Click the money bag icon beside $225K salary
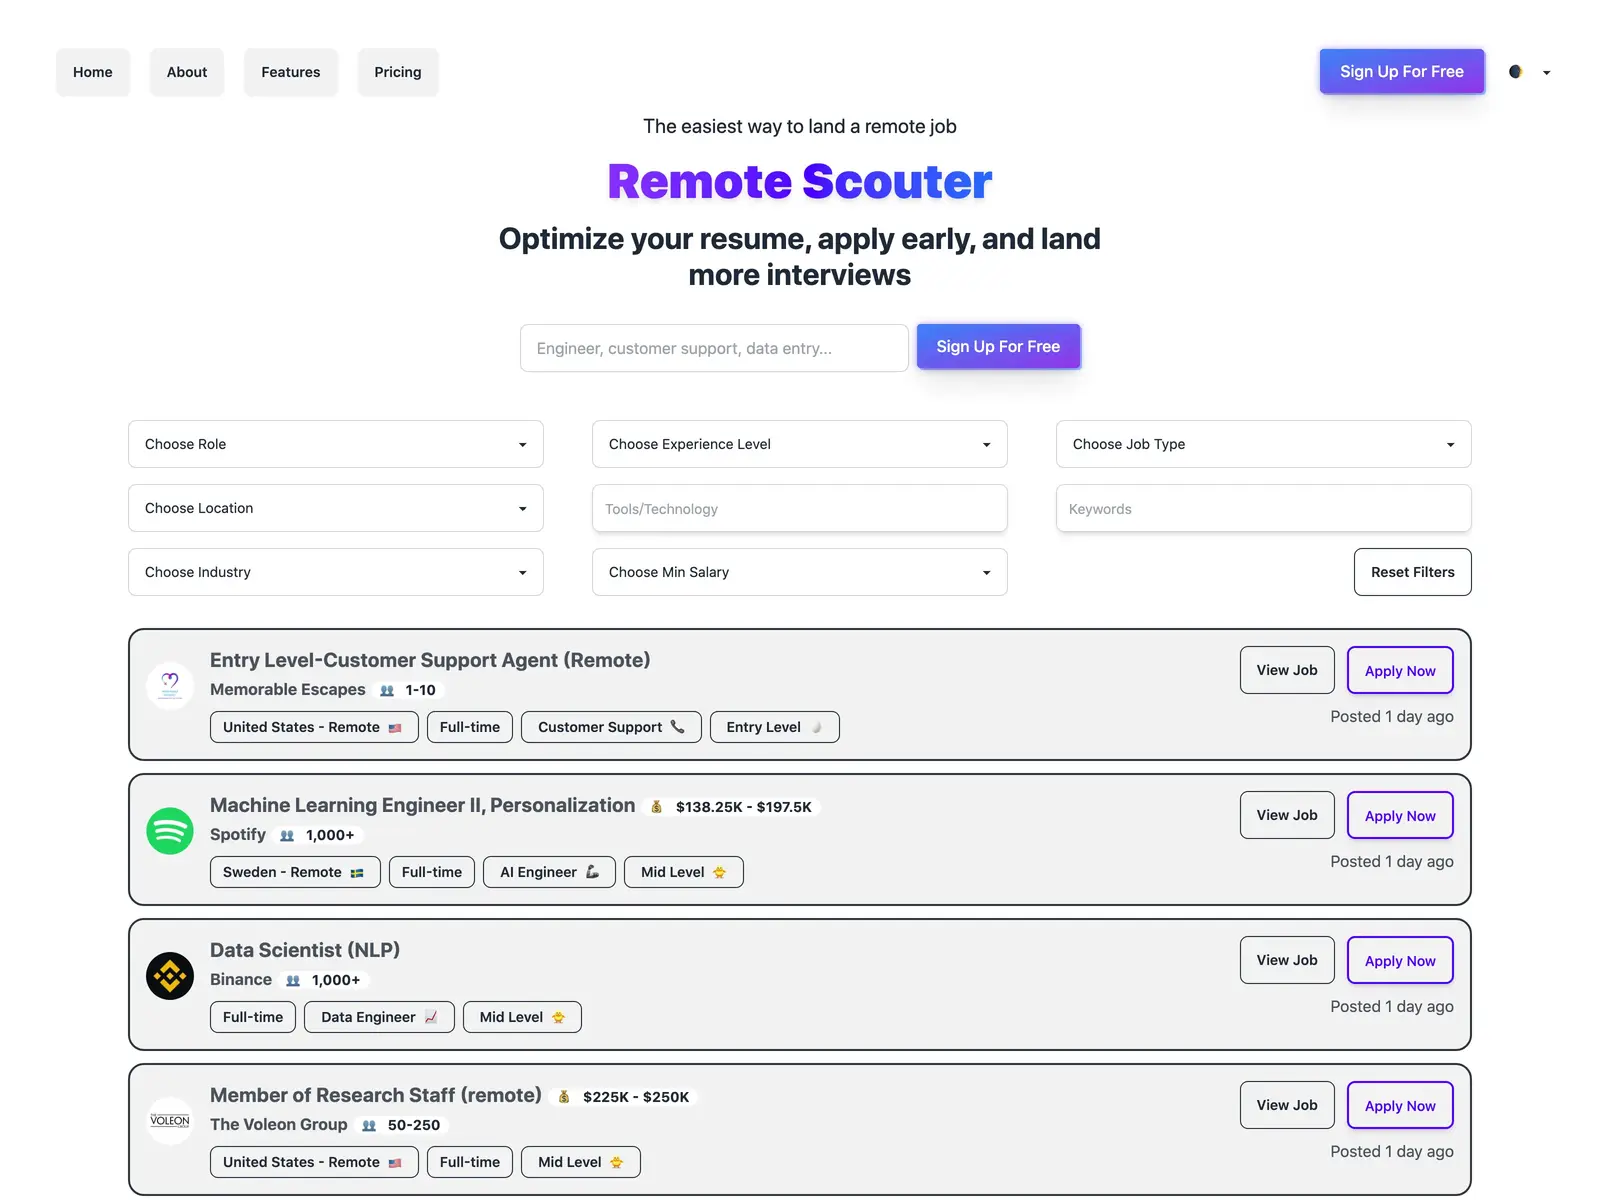1600x1200 pixels. [564, 1097]
